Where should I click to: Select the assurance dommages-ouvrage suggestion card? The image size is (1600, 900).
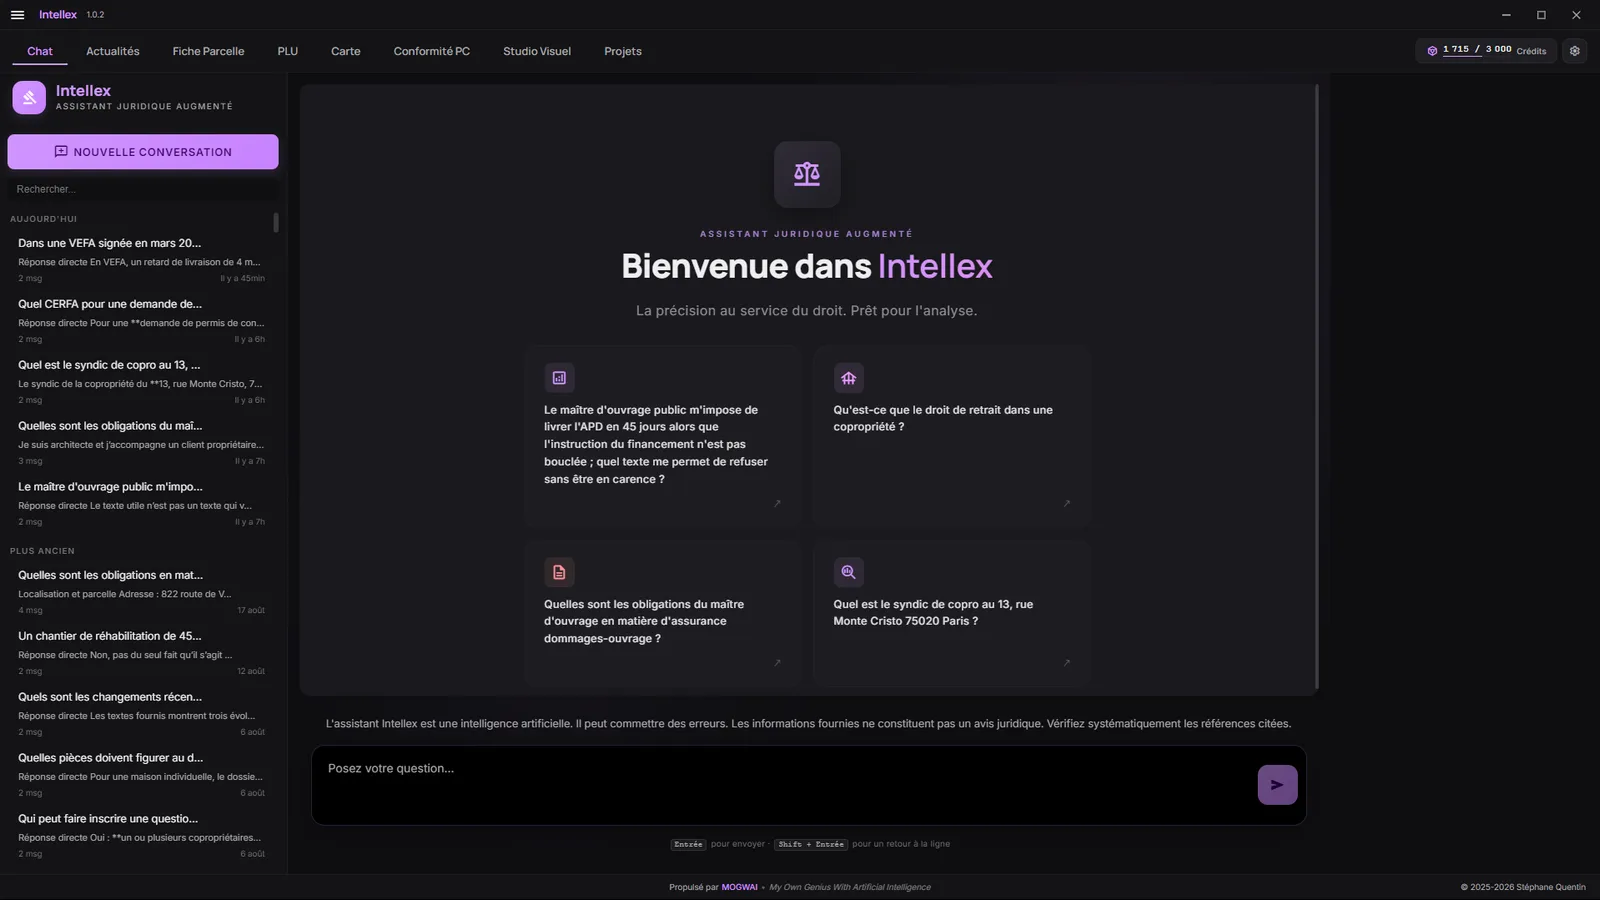(662, 612)
